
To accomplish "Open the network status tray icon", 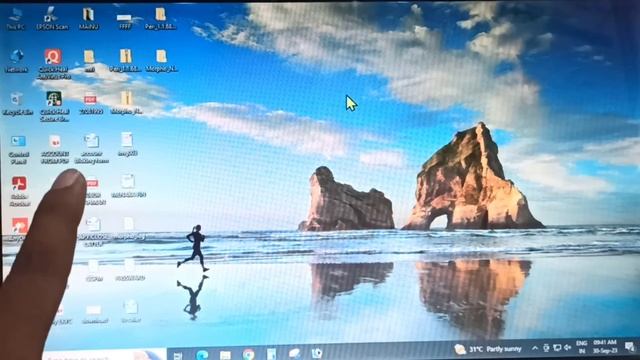I will tap(557, 348).
